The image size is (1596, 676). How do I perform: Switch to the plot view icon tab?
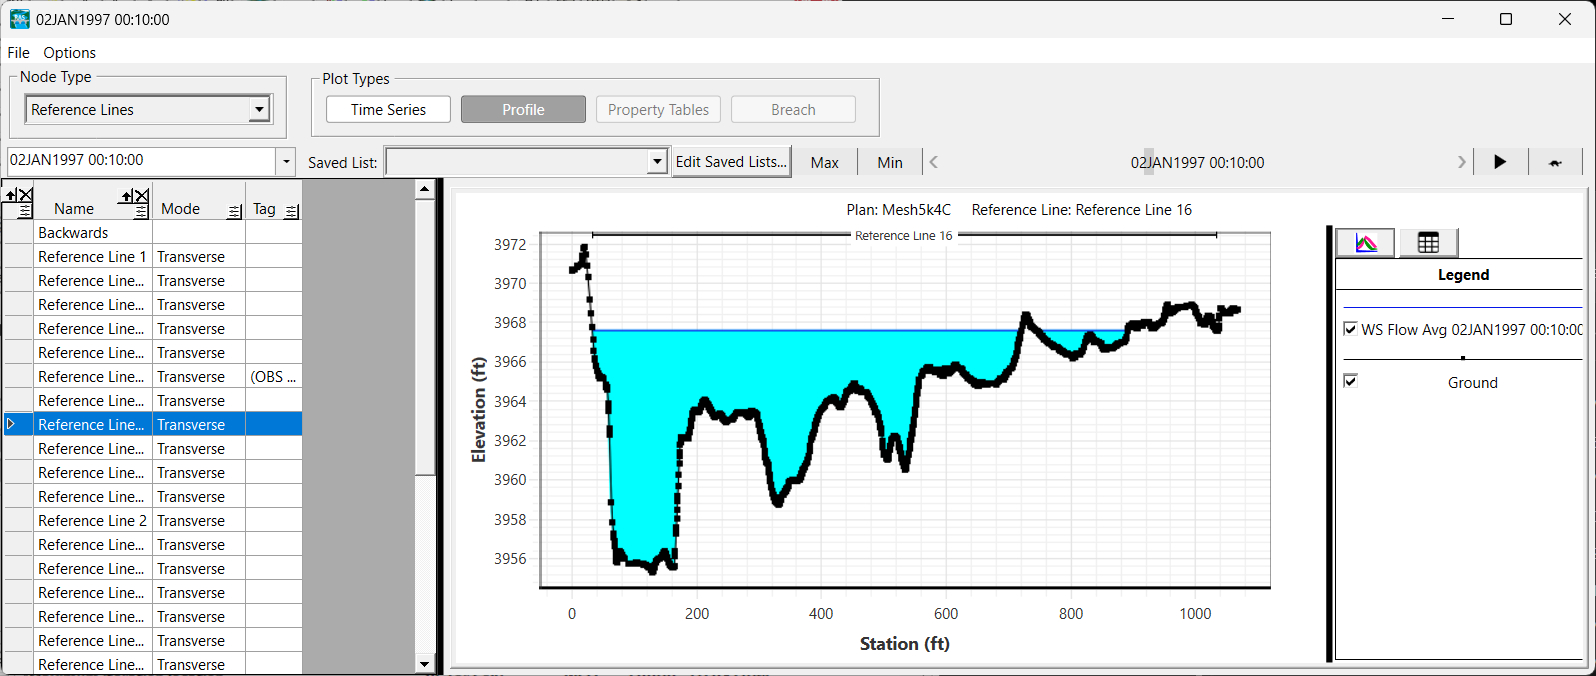pos(1365,243)
